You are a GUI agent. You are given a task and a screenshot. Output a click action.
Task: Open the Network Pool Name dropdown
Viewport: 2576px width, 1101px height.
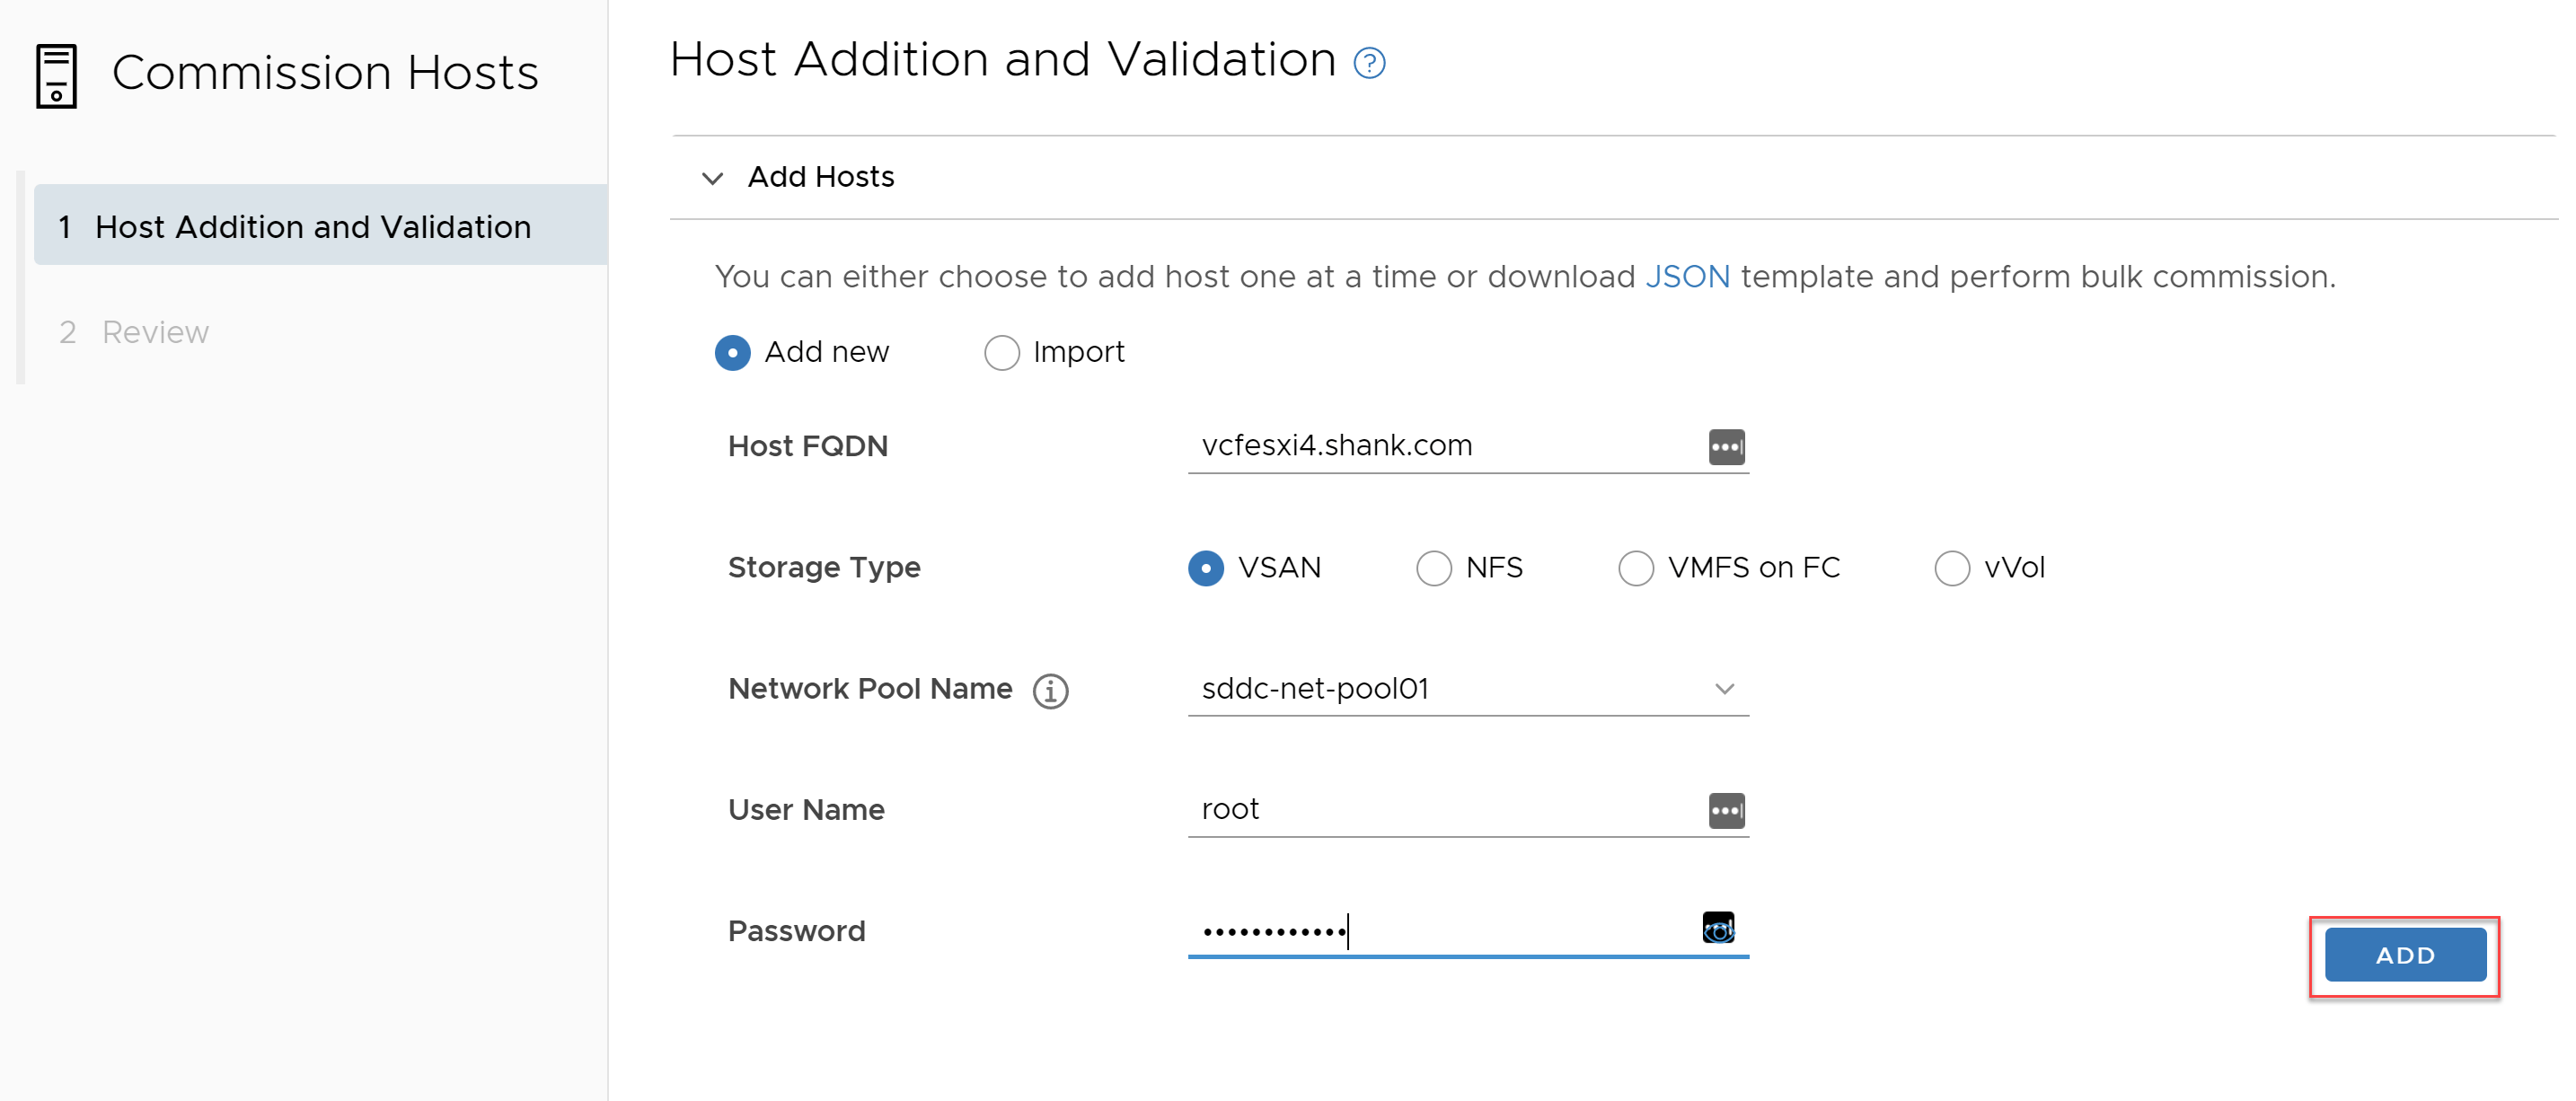[x=1467, y=689]
